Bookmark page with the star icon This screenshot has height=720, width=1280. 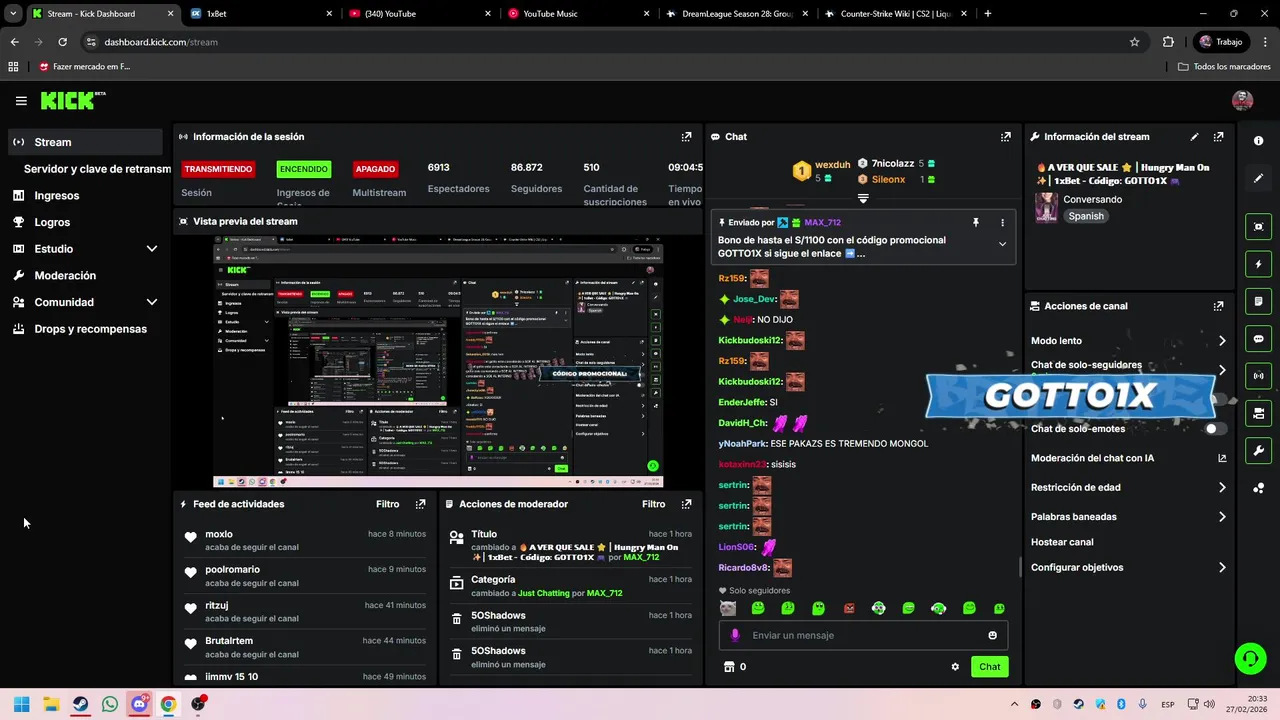click(x=1134, y=42)
